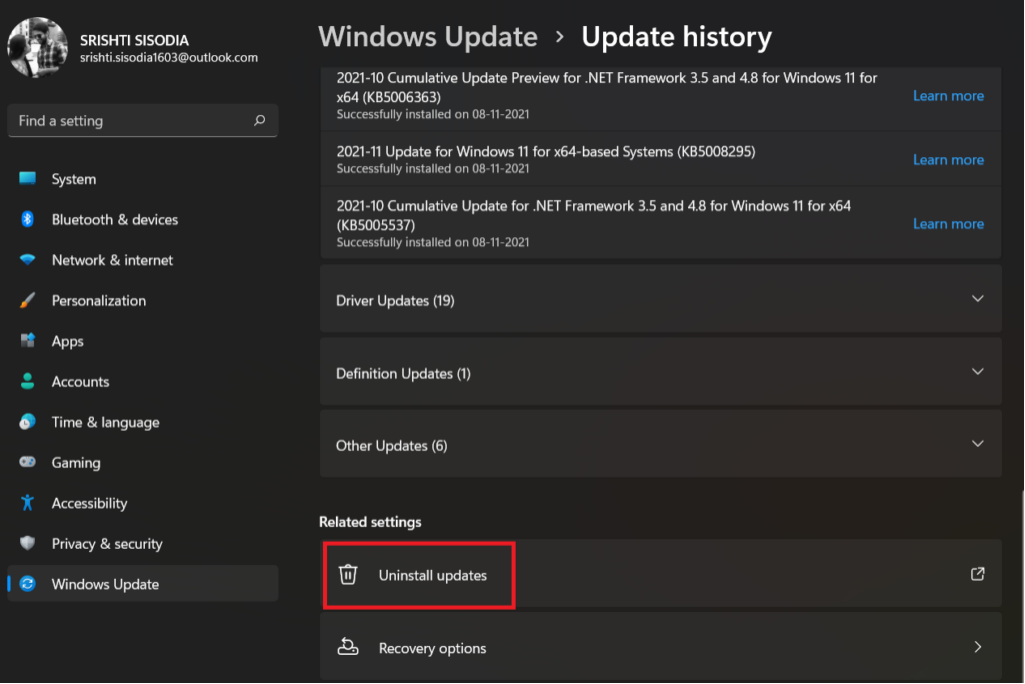Click the external-link icon on Uninstall updates row

(977, 573)
